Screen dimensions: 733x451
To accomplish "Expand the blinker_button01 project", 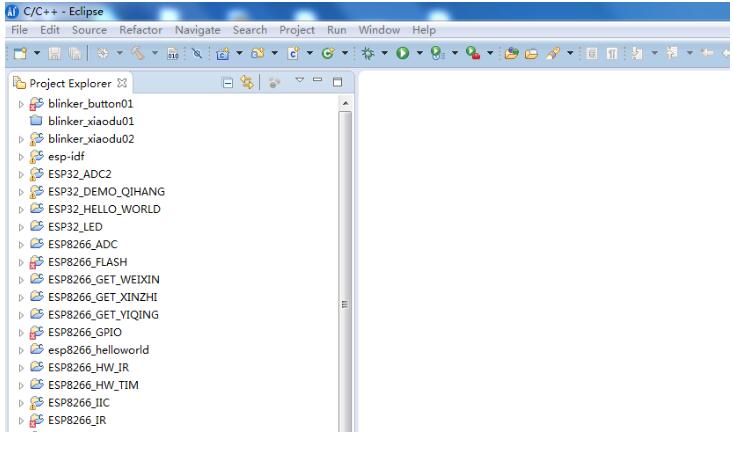I will click(21, 104).
